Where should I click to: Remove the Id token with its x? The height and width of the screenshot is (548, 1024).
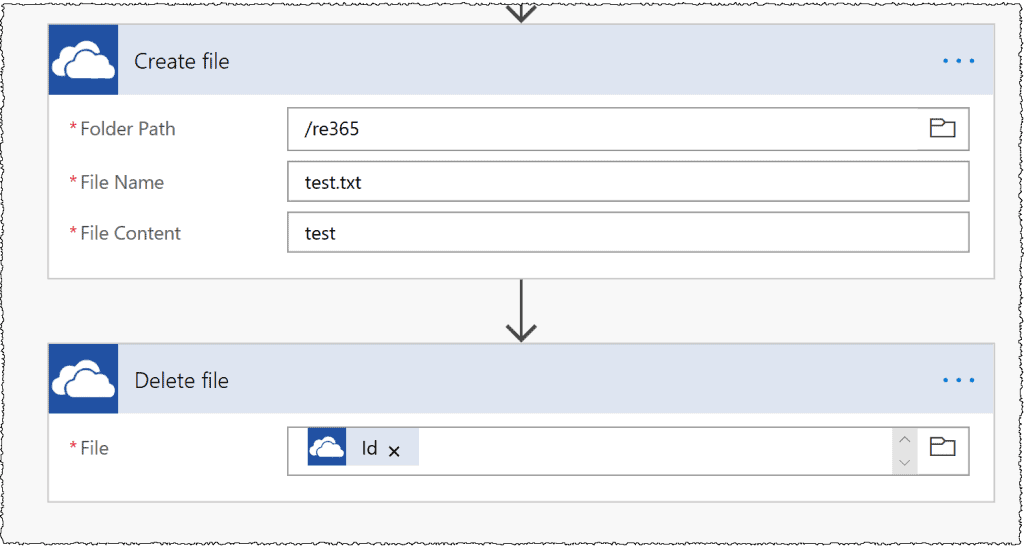[394, 451]
